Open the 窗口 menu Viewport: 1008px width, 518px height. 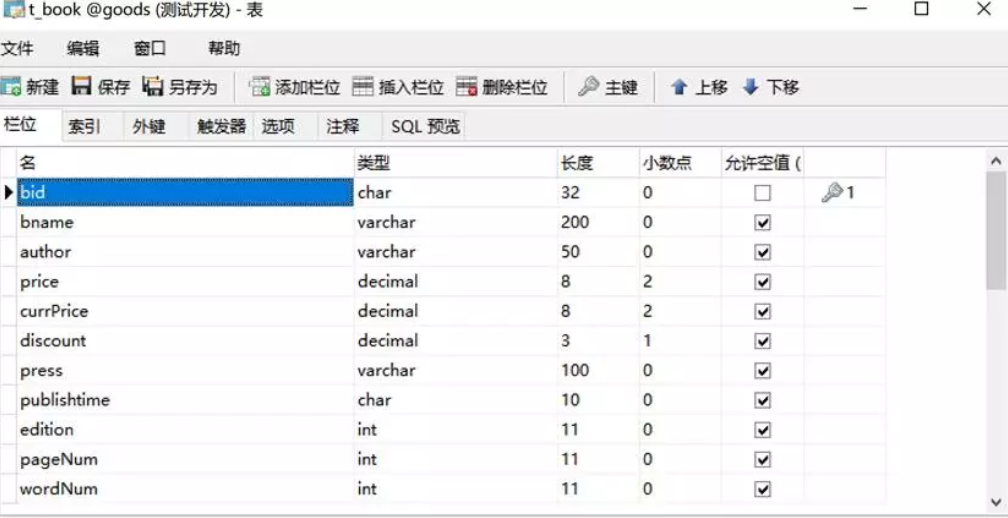click(150, 48)
